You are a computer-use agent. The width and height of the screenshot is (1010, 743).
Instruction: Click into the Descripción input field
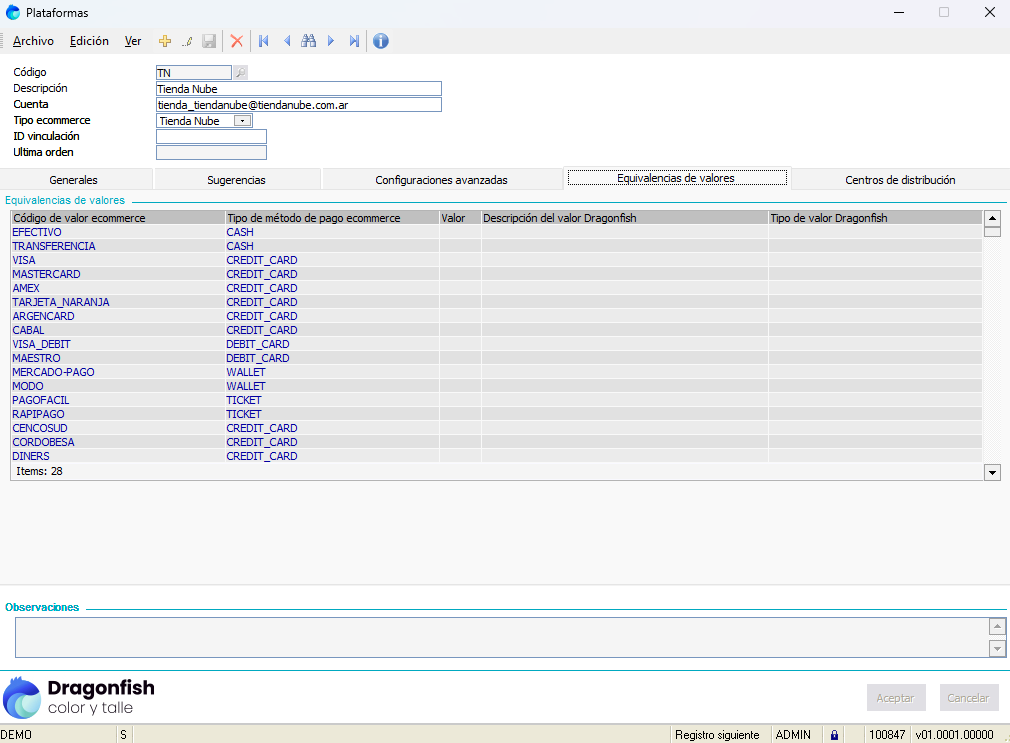pos(298,88)
